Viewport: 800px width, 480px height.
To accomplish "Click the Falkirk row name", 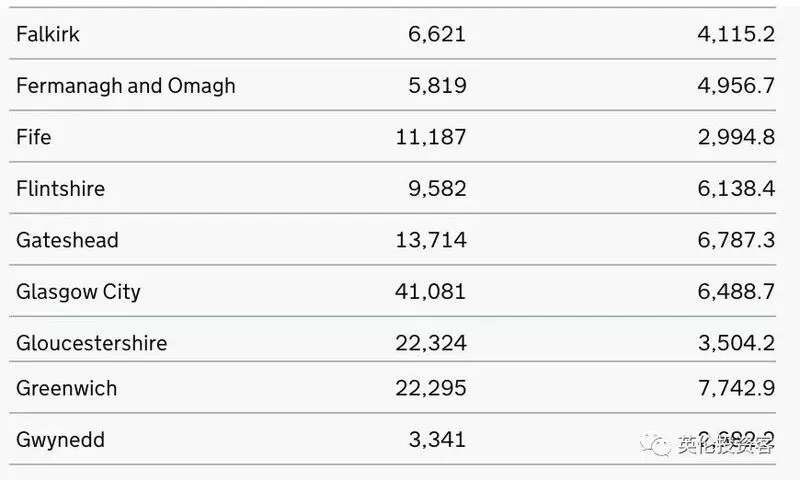I will 48,34.
